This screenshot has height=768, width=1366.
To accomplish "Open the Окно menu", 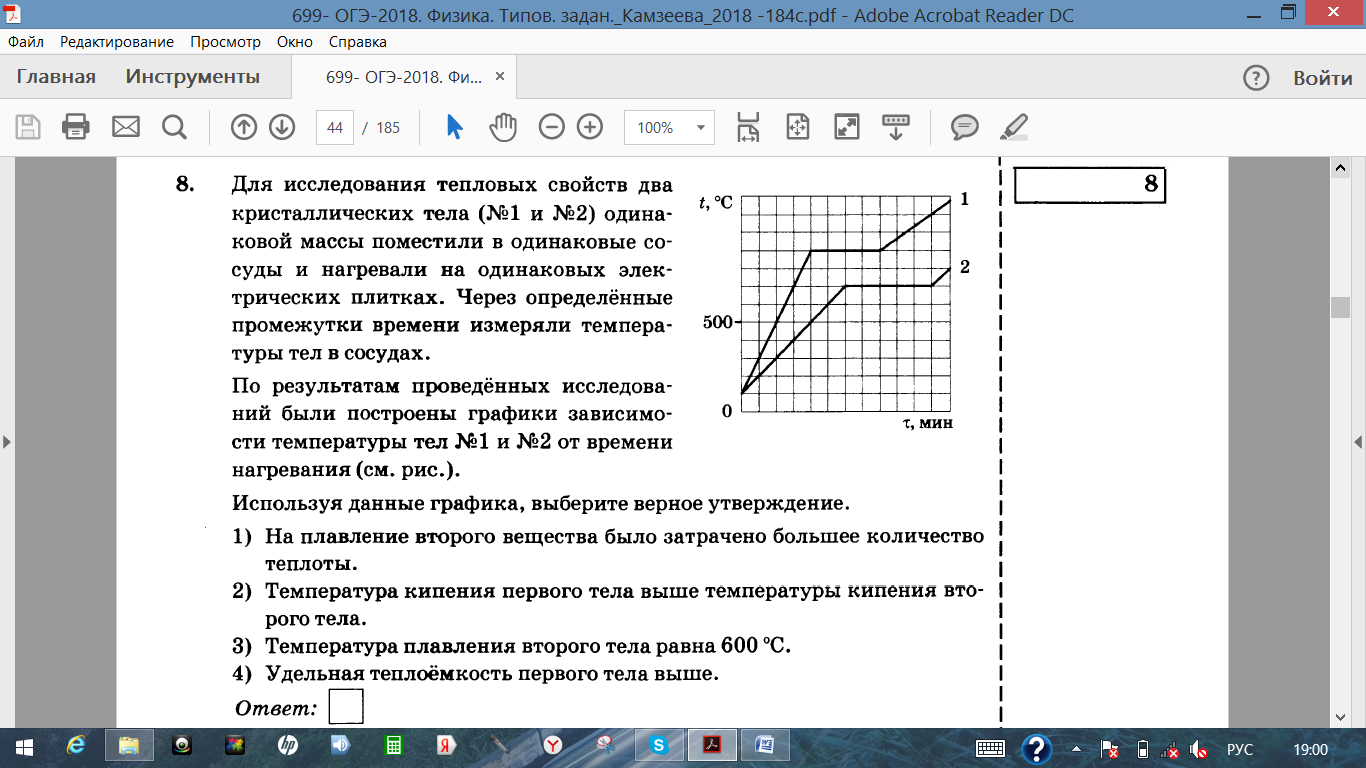I will [x=295, y=42].
